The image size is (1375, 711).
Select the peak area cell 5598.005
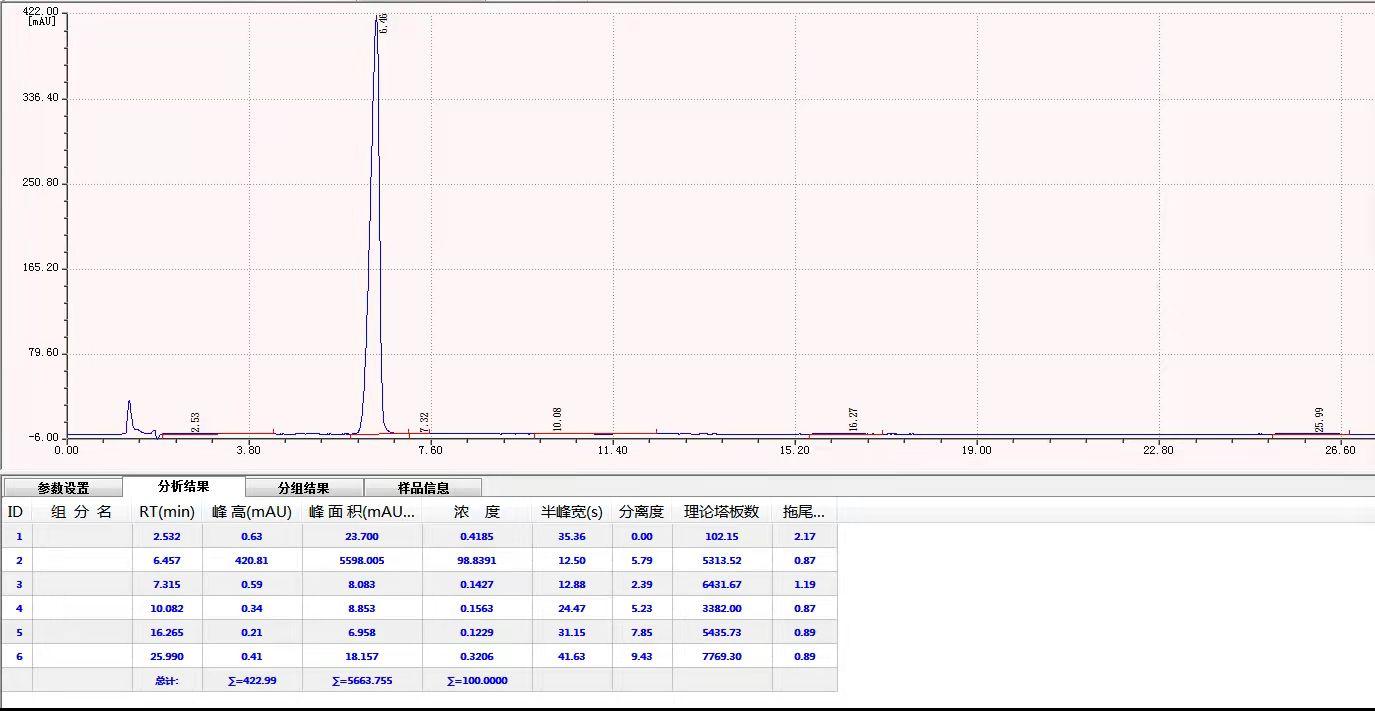coord(361,561)
